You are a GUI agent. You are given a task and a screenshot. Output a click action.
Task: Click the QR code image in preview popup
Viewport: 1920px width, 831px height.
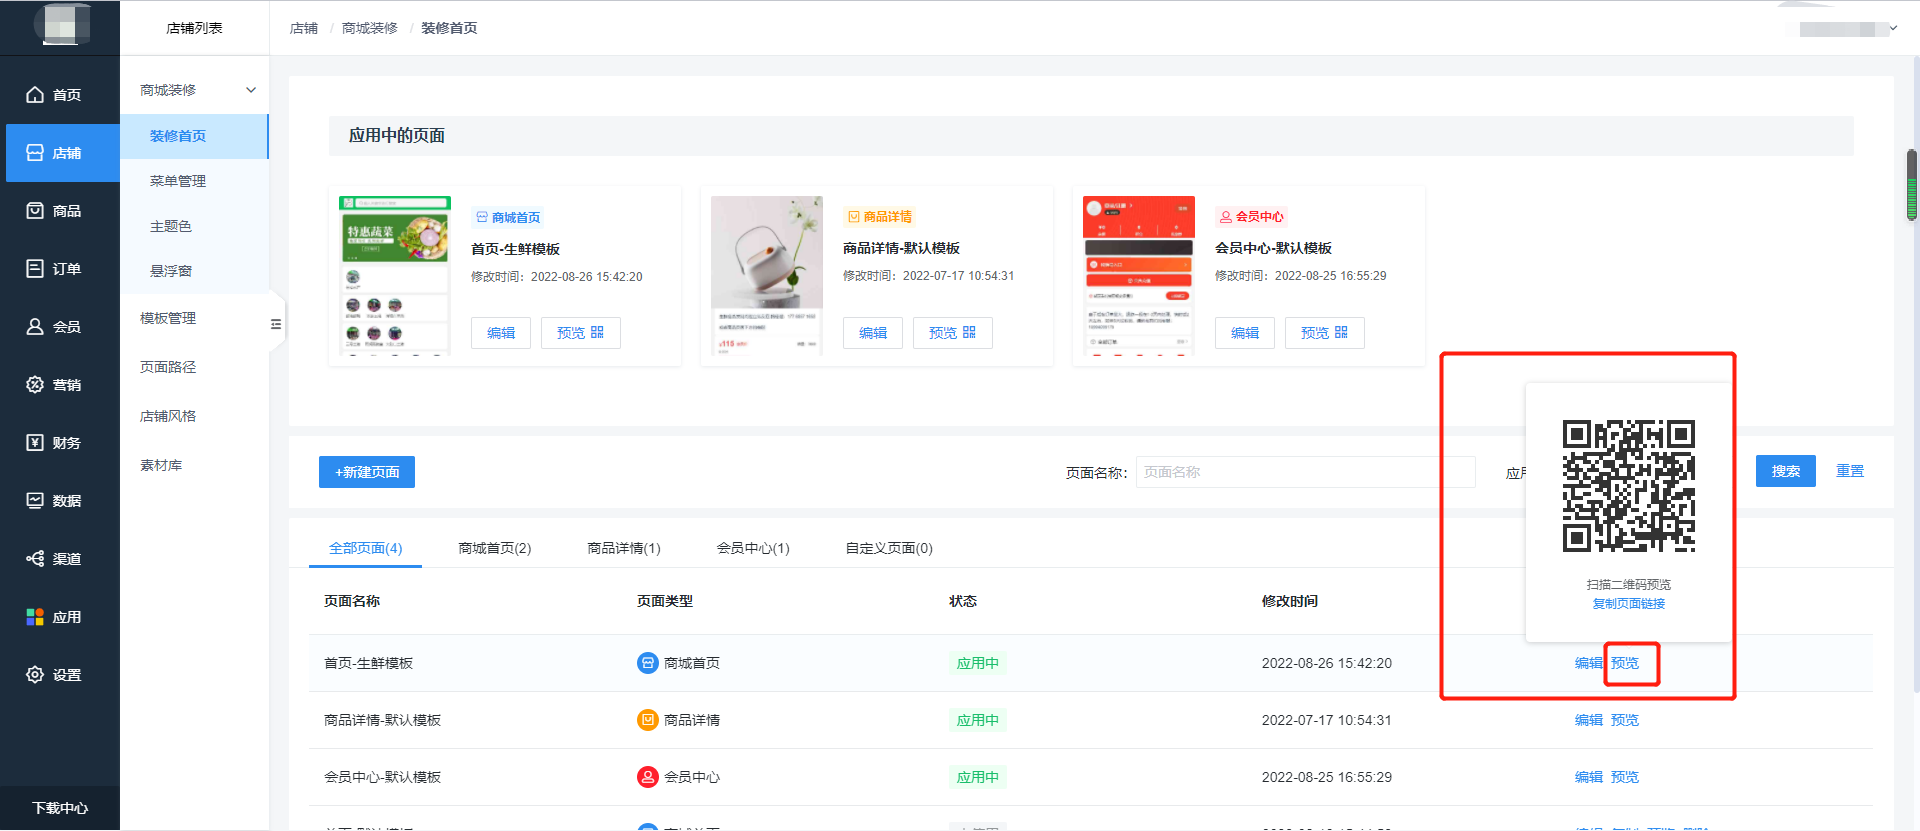point(1629,486)
